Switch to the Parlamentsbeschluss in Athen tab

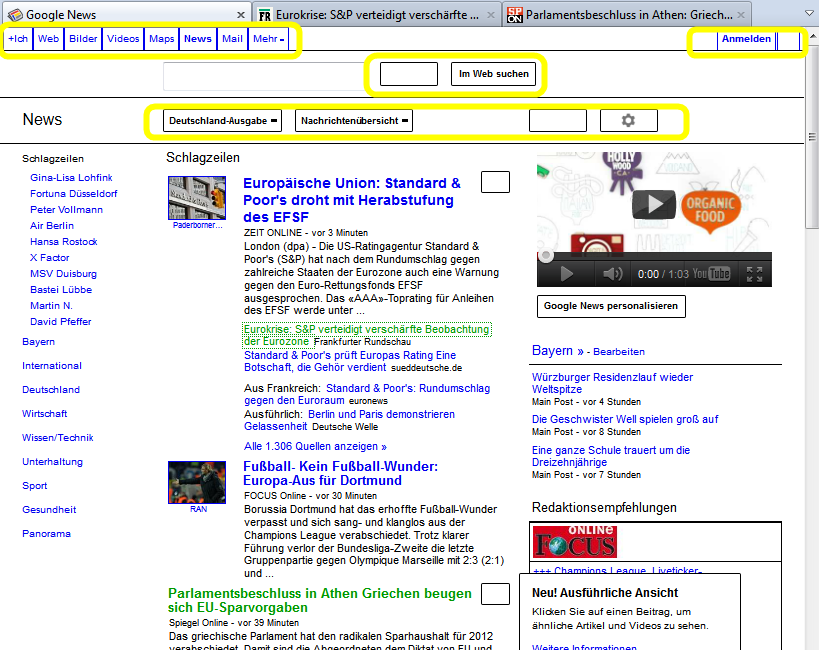[627, 15]
